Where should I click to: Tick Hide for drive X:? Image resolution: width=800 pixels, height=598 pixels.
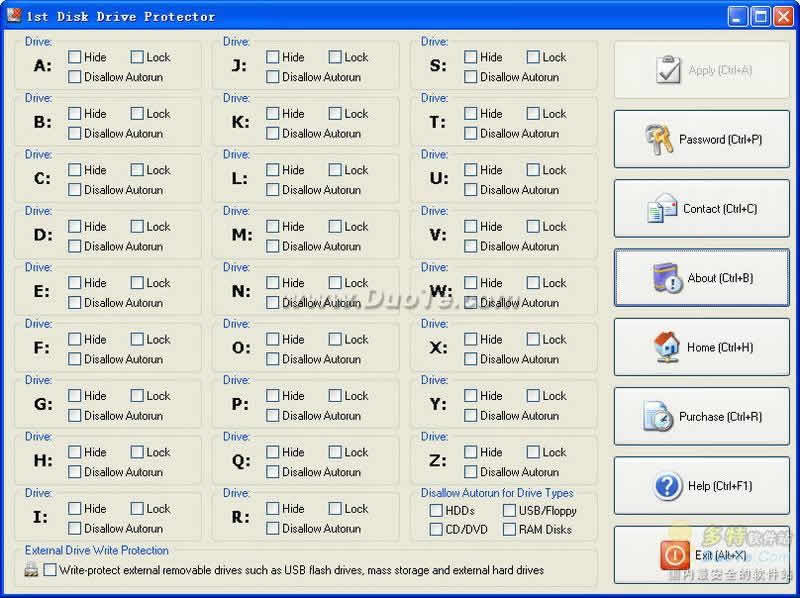[470, 339]
